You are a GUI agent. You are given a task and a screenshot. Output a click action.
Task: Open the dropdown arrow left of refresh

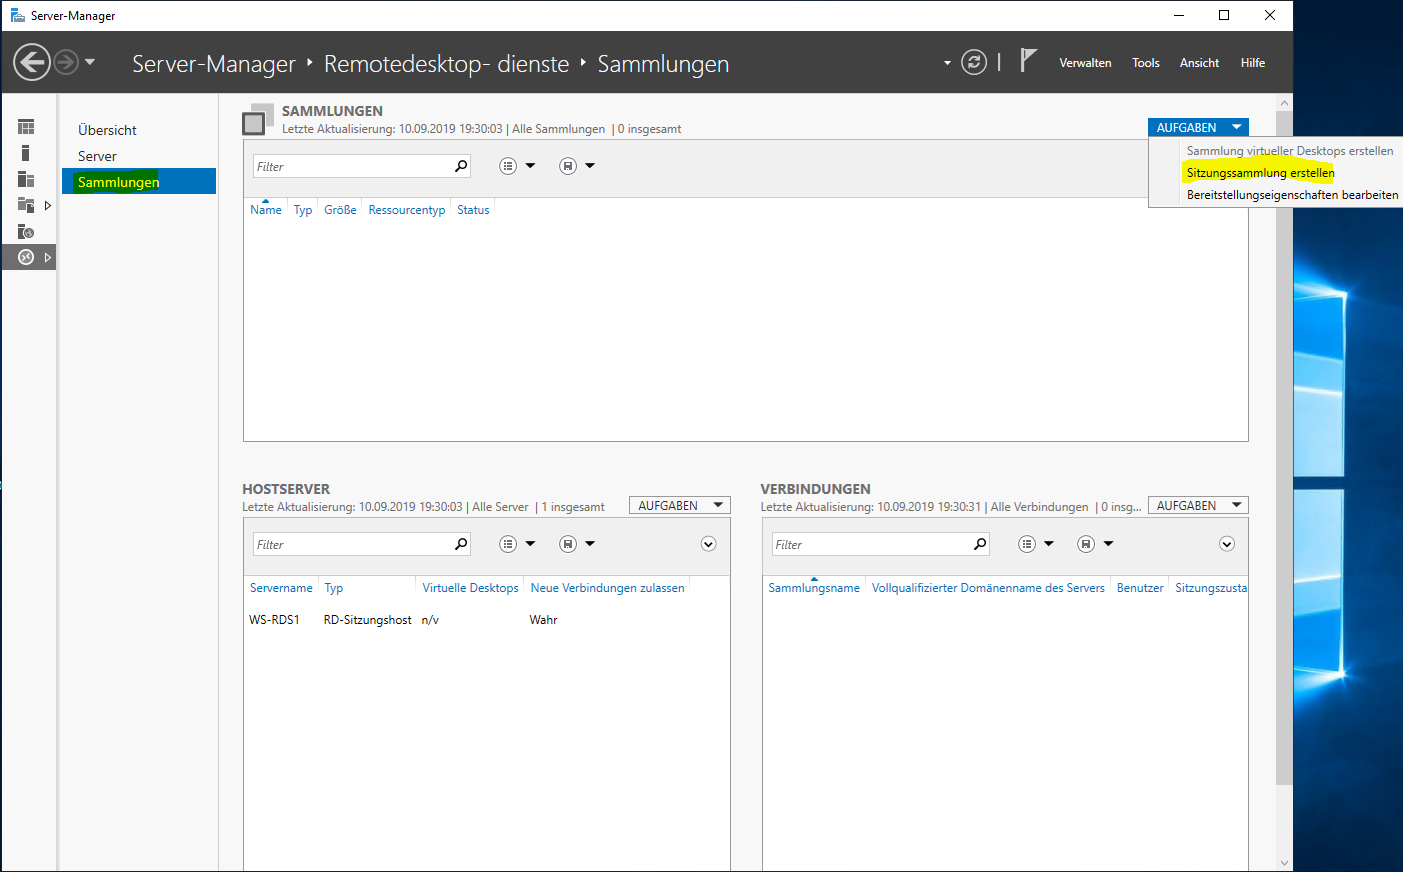tap(947, 63)
